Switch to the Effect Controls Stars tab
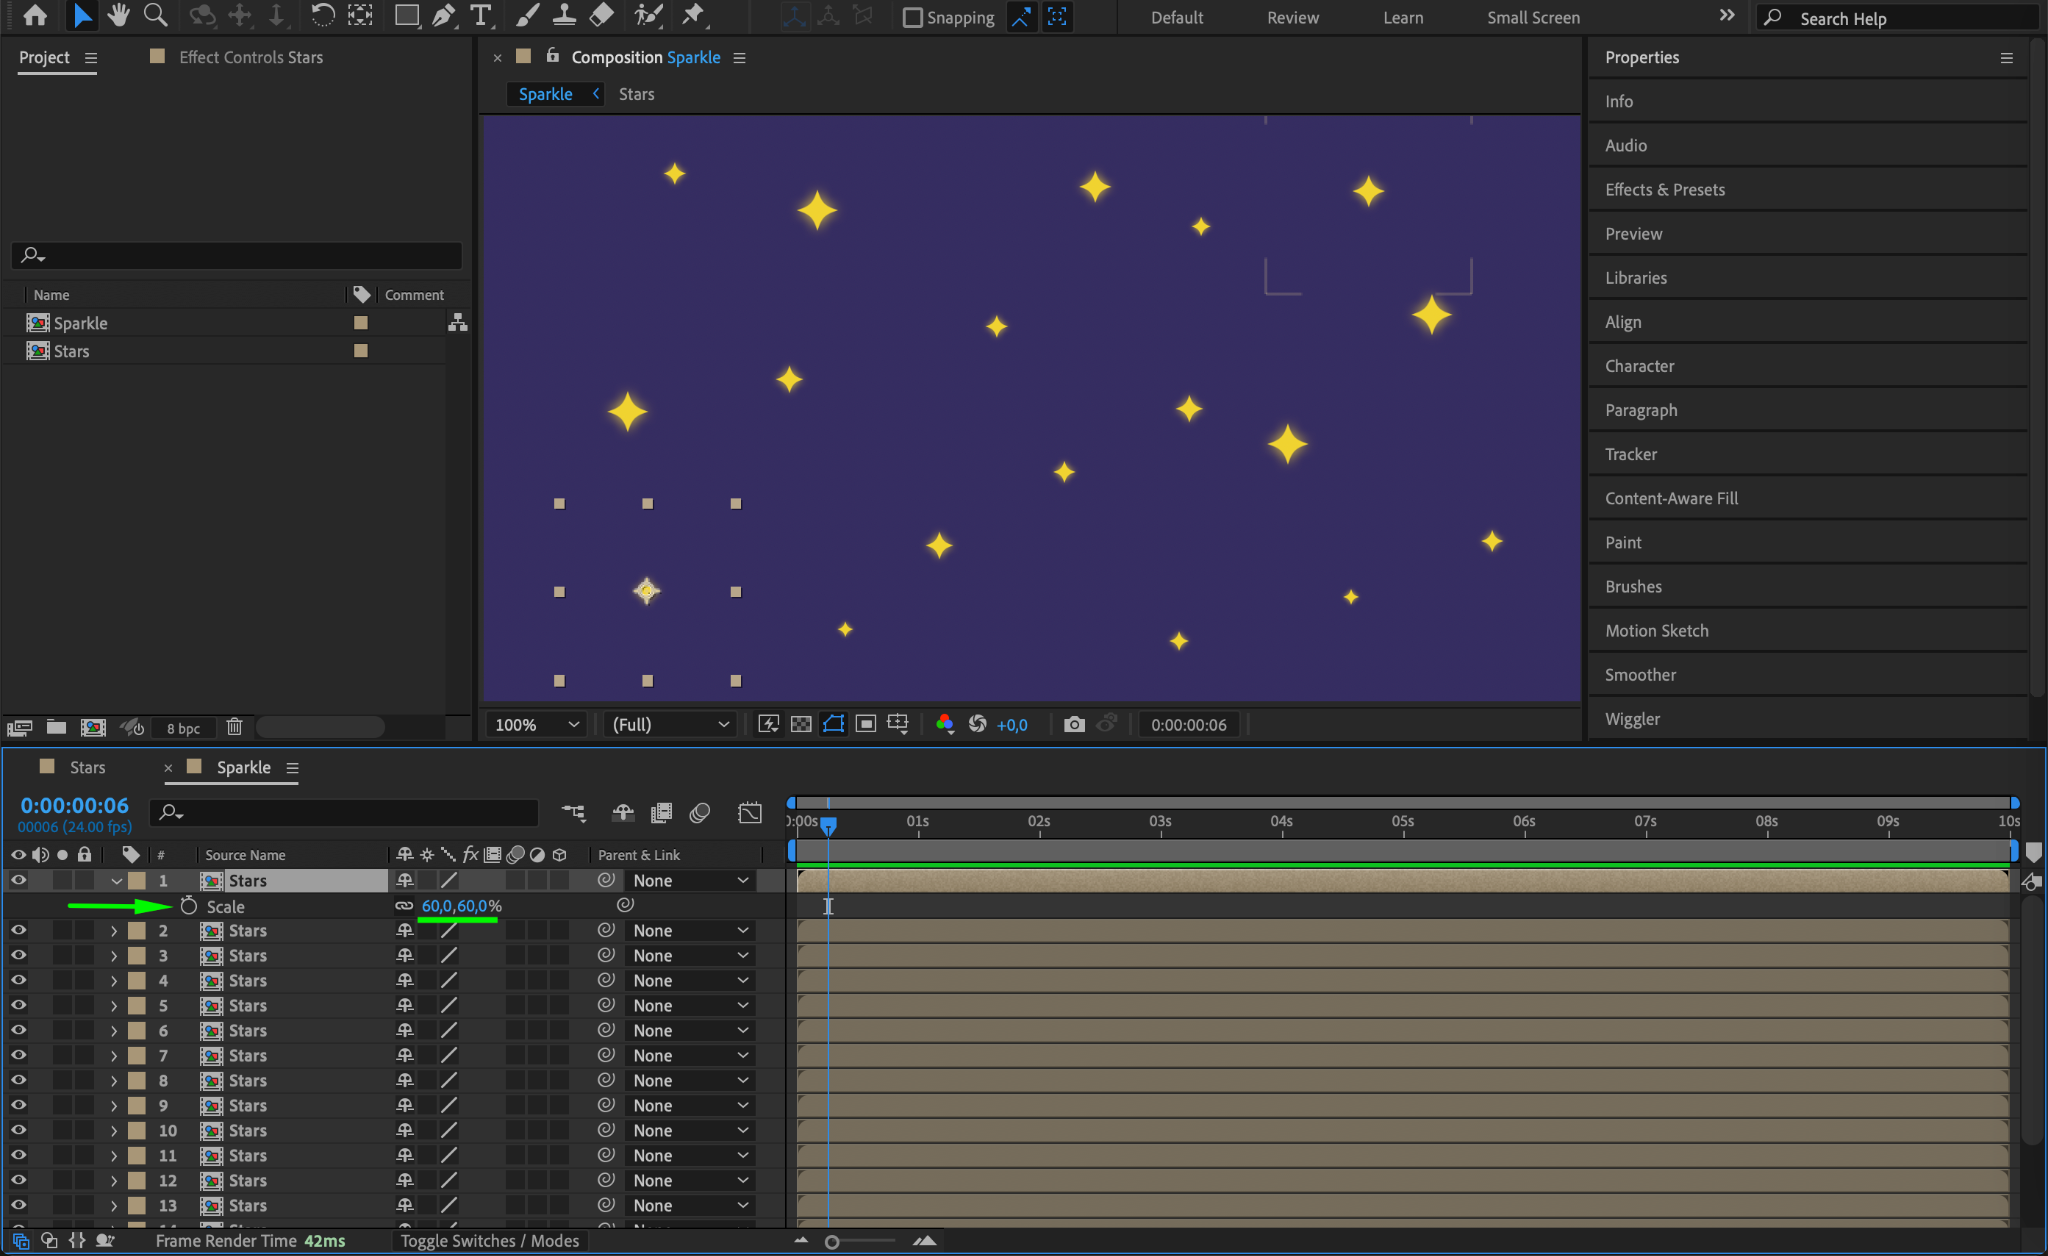This screenshot has width=2048, height=1256. point(250,57)
